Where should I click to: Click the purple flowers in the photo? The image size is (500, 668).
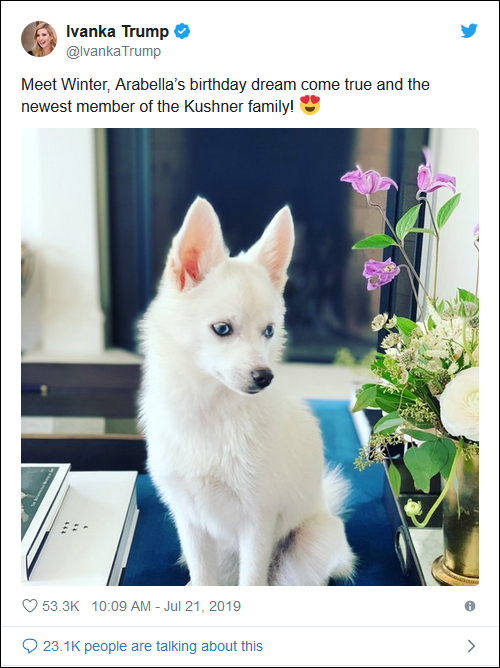pos(371,181)
